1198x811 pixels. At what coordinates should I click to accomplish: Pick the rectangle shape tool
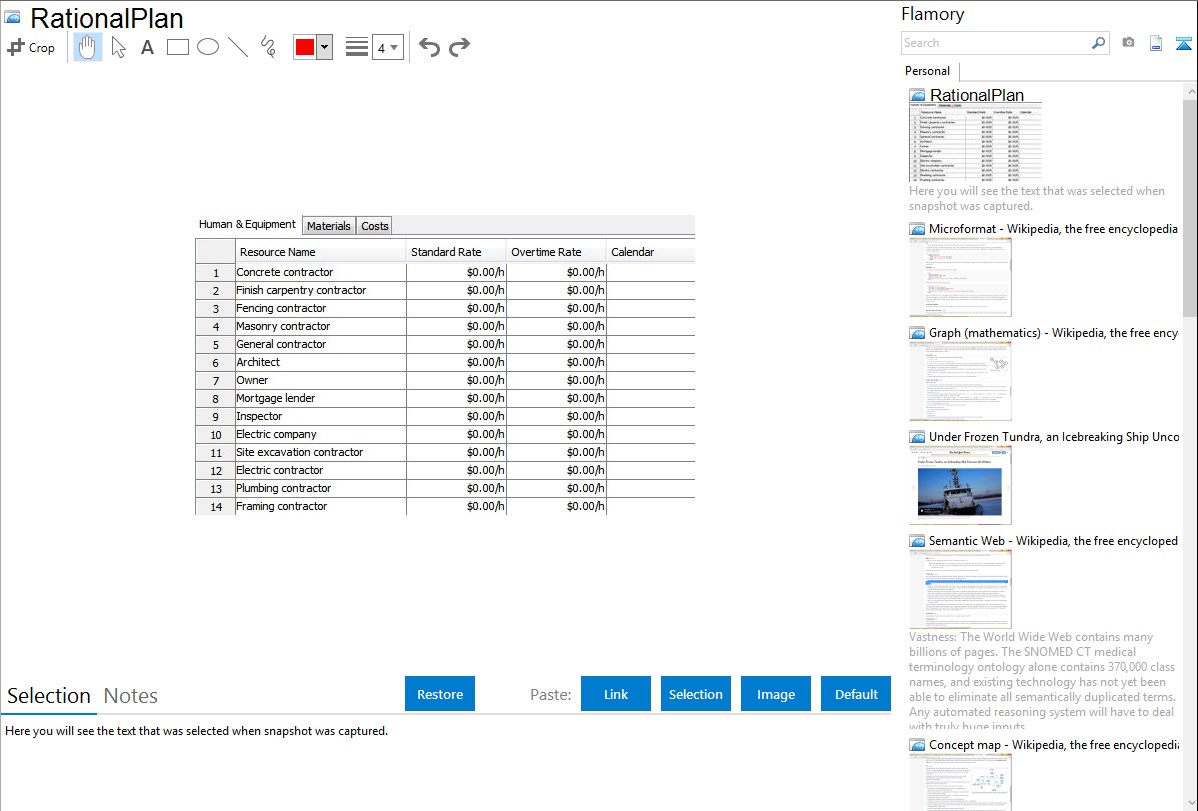[x=178, y=47]
